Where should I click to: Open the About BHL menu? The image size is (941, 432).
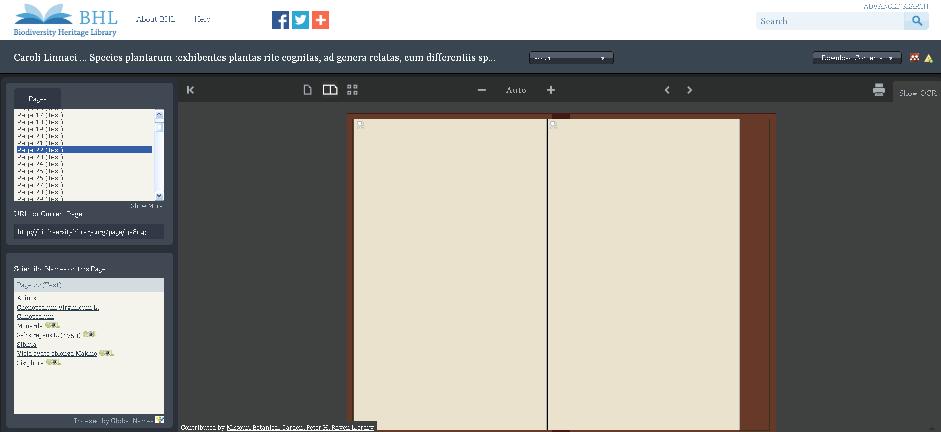coord(155,19)
